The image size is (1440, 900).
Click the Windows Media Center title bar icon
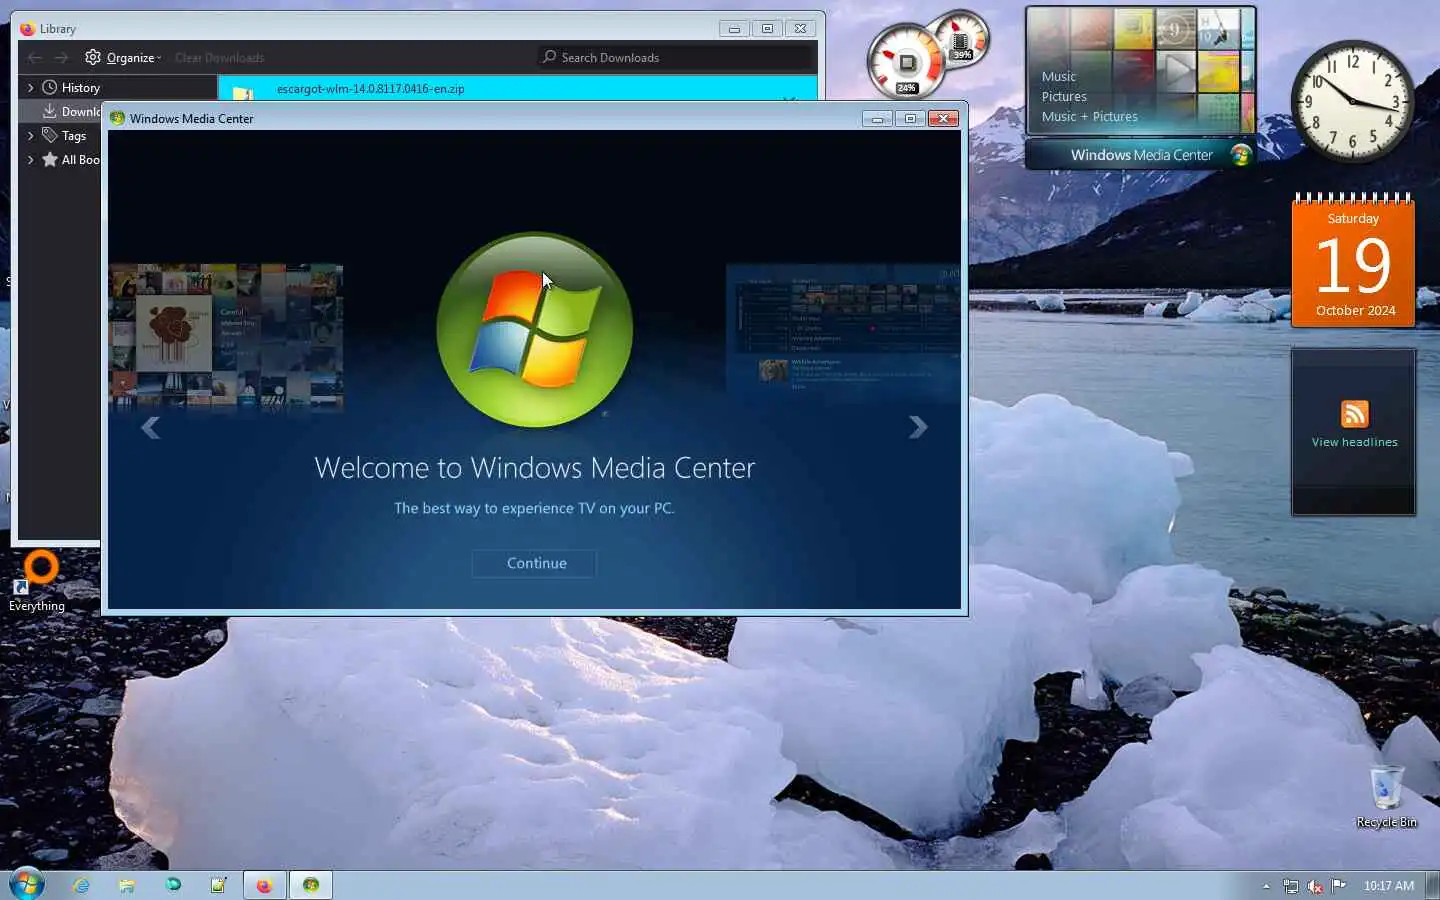[x=117, y=118]
